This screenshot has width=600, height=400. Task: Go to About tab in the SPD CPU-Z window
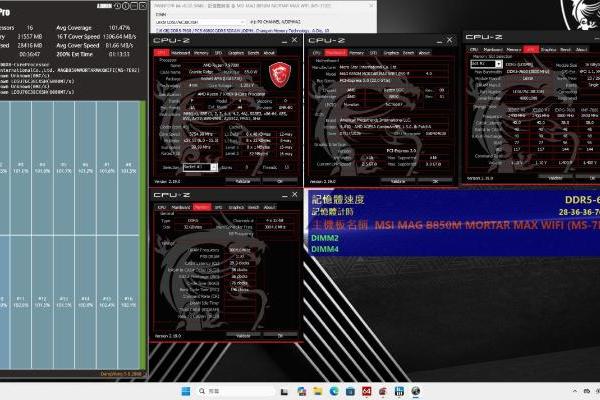581,49
